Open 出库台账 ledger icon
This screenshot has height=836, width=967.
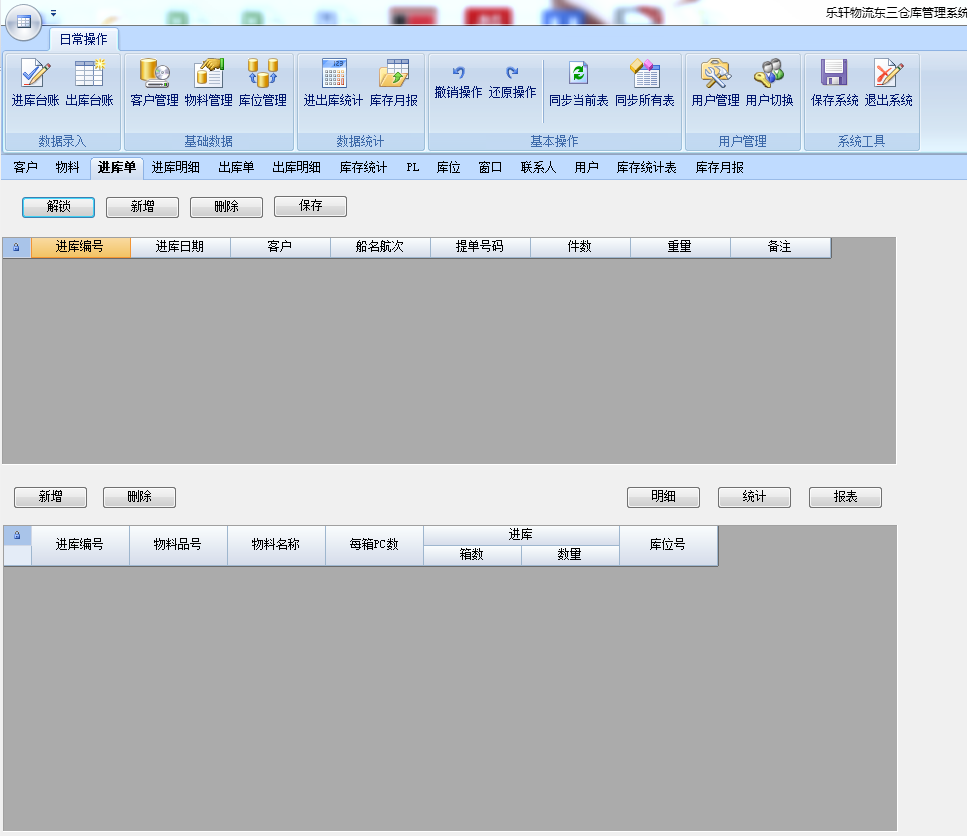89,83
